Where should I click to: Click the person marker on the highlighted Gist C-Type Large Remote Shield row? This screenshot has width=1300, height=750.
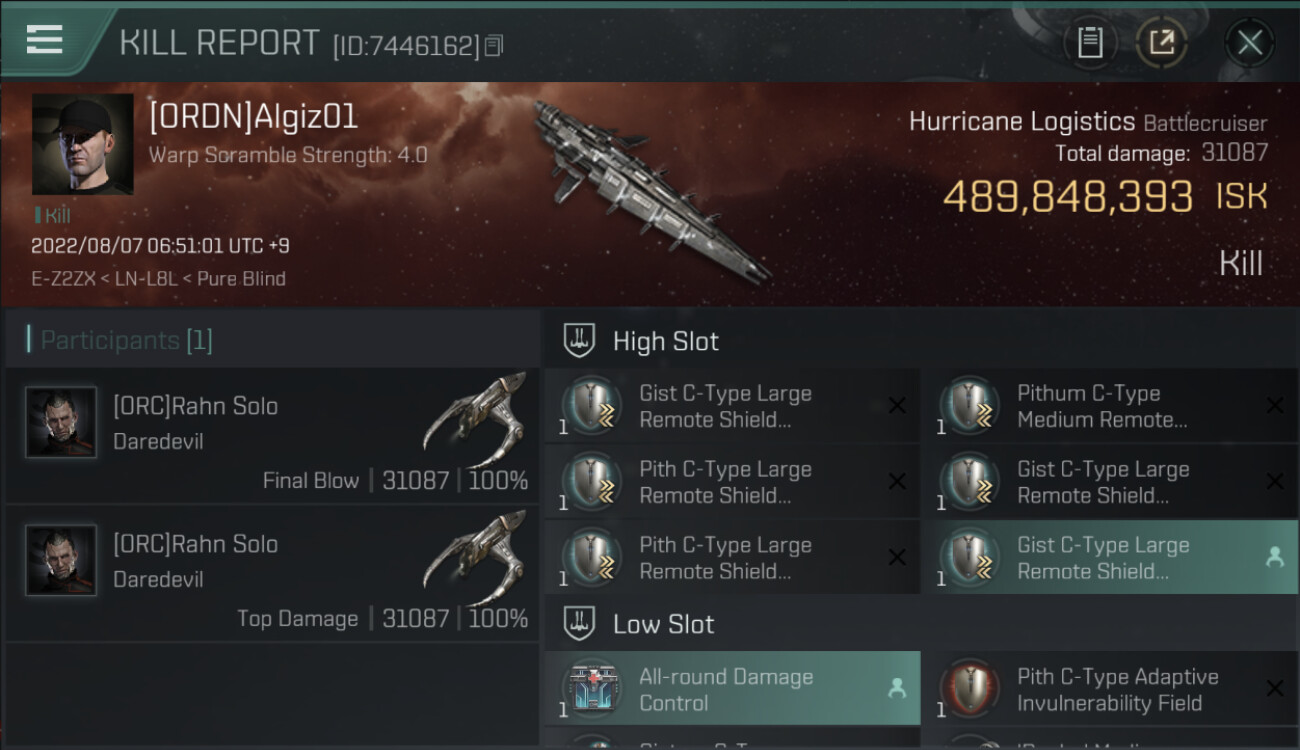(x=1275, y=557)
